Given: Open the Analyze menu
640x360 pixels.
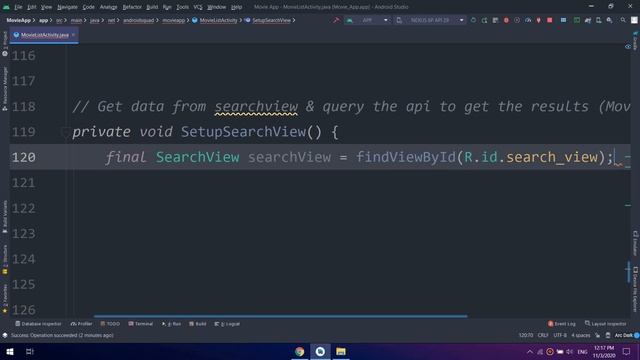Looking at the screenshot, I should click(x=109, y=7).
